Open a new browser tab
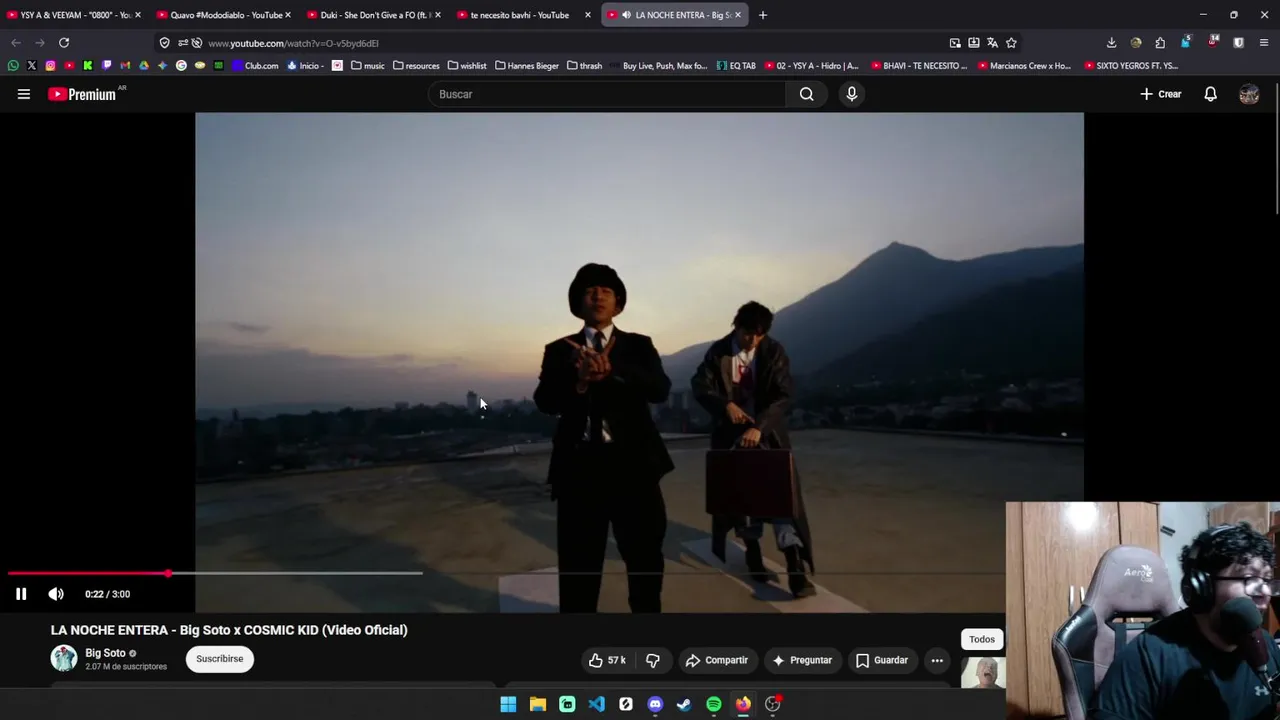This screenshot has height=720, width=1280. [763, 15]
